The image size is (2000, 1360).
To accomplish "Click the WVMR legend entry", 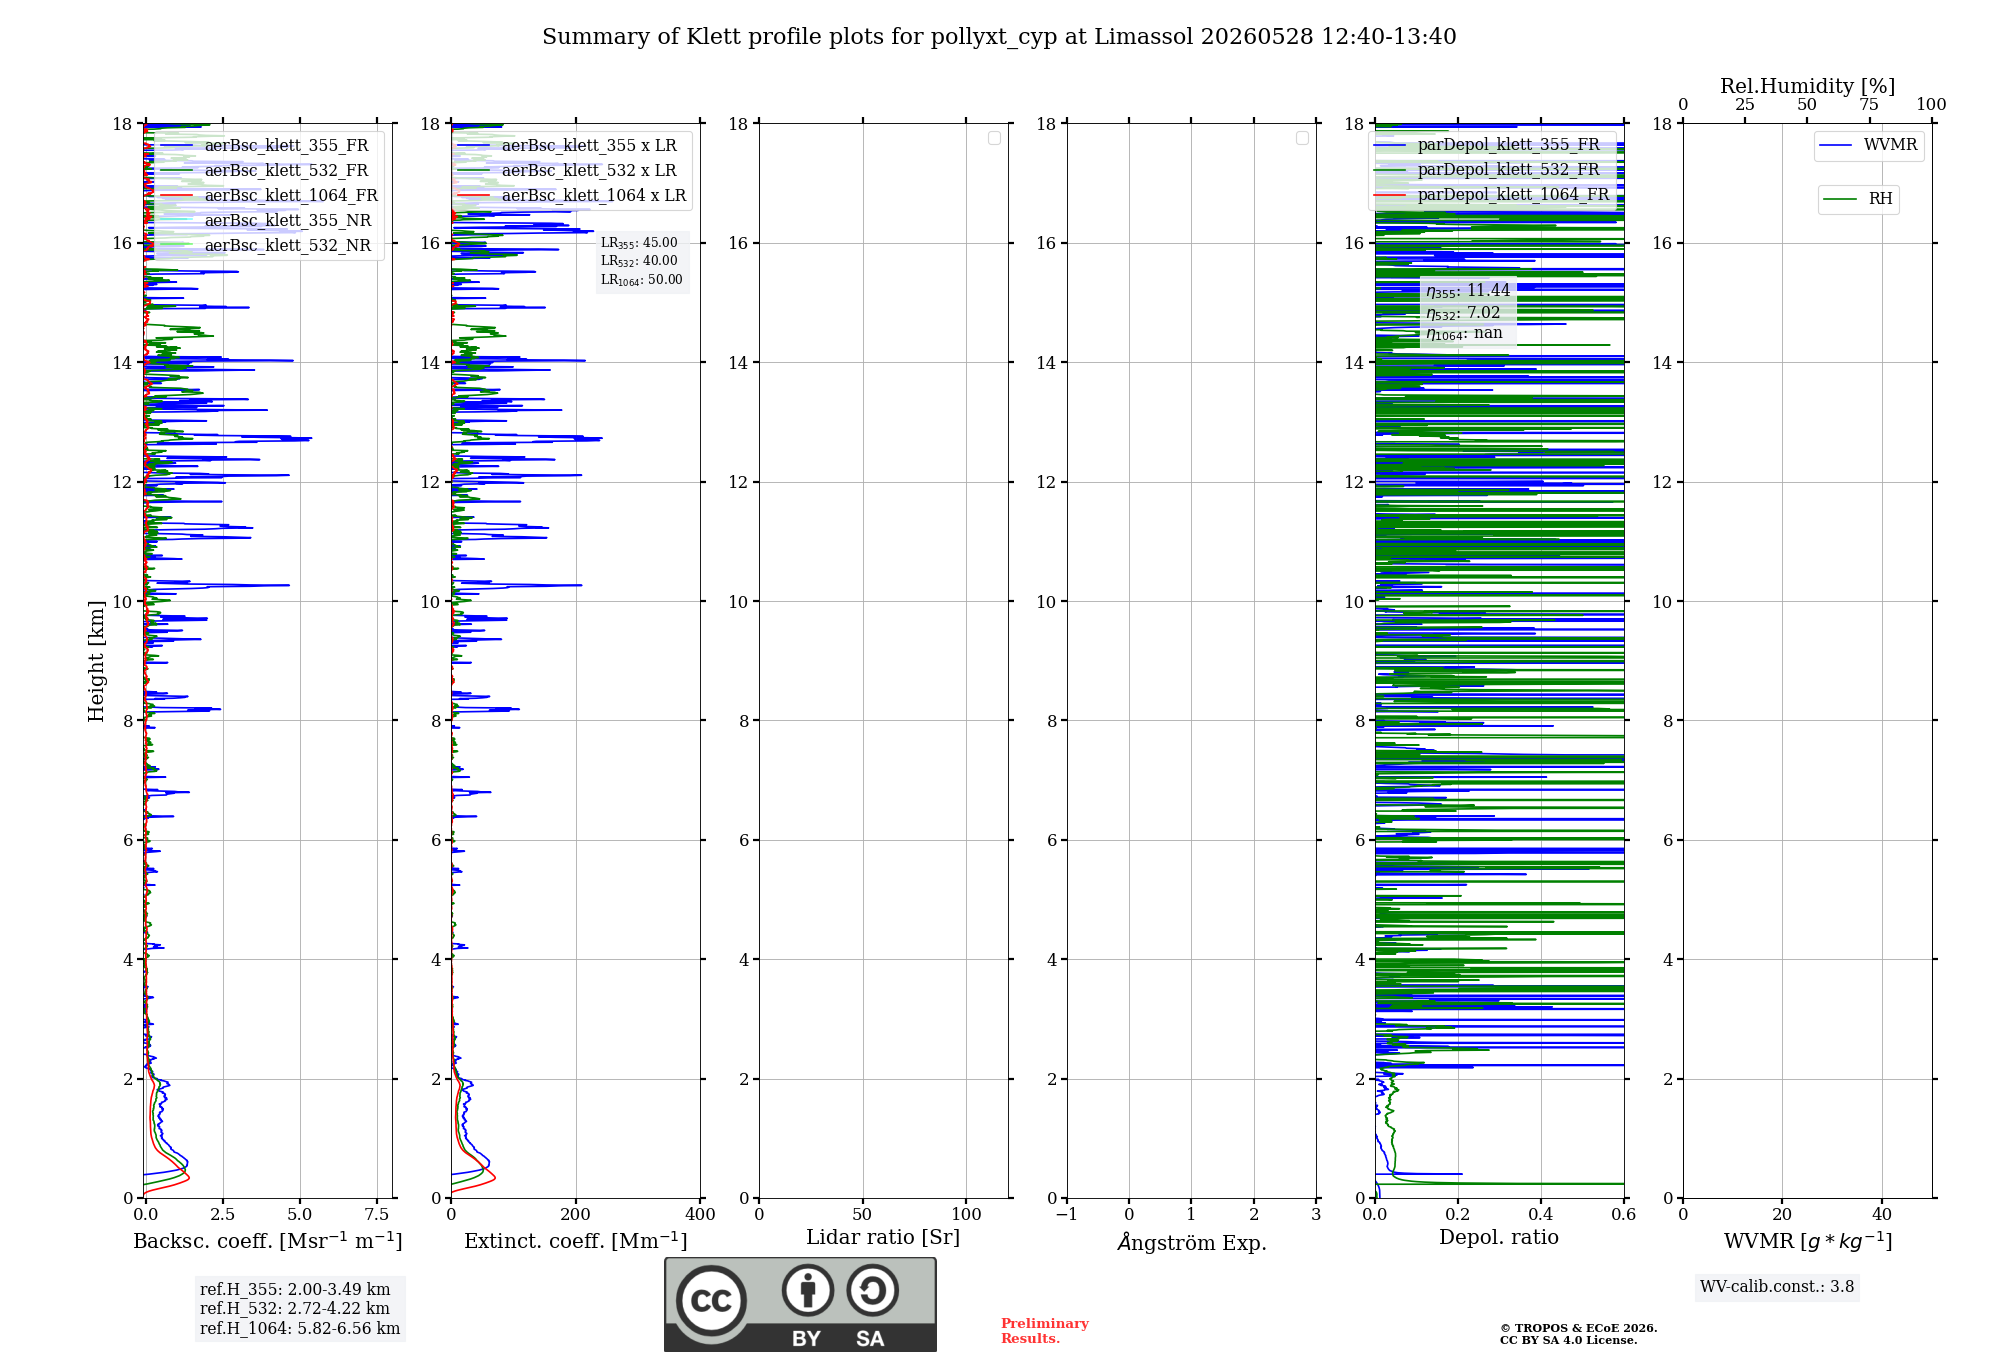I will click(x=1869, y=146).
